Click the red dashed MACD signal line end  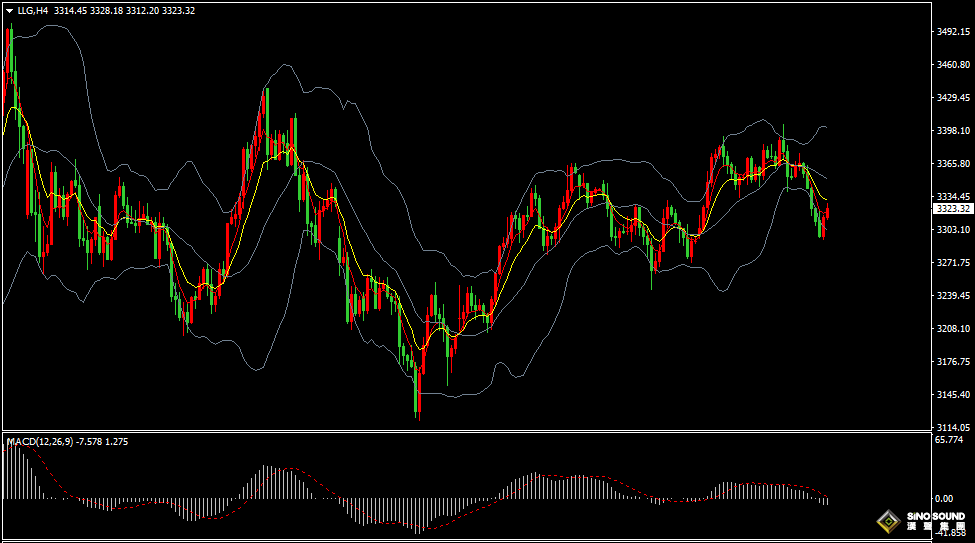(x=825, y=494)
